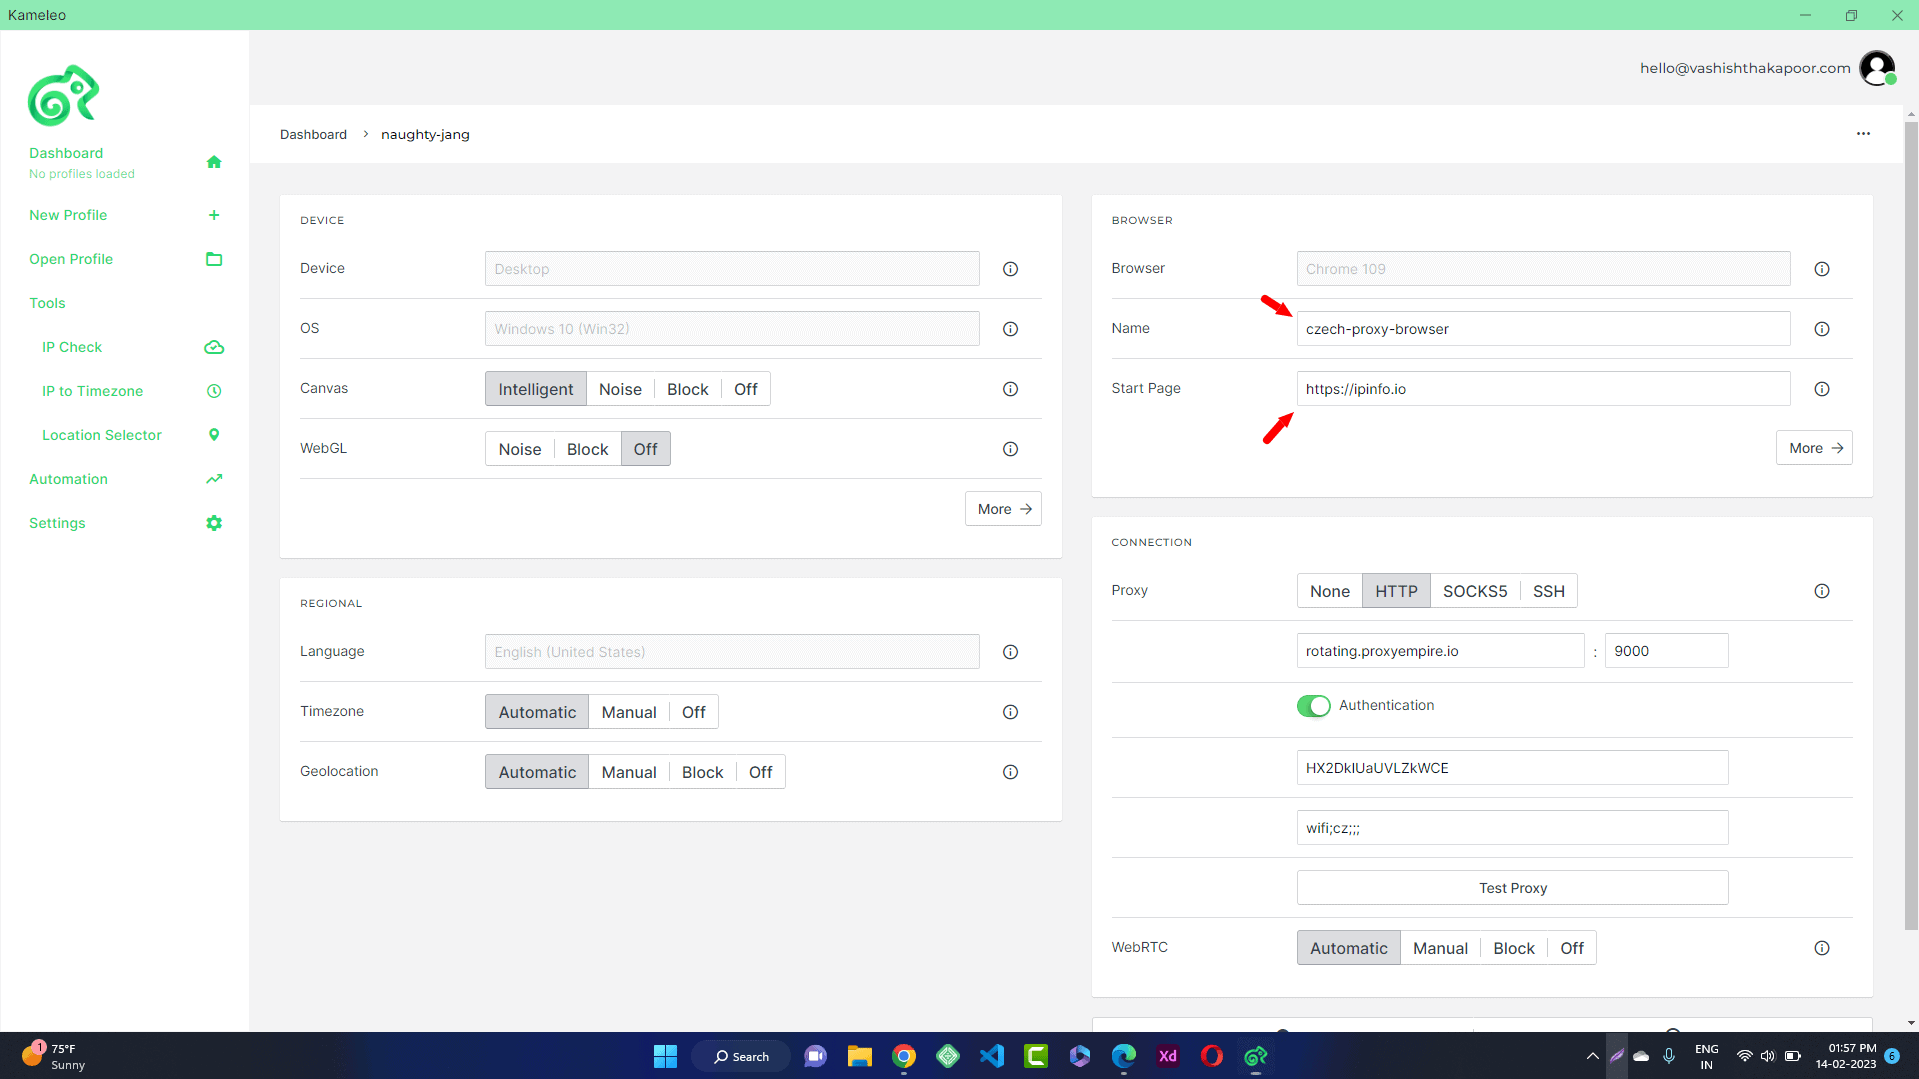Image resolution: width=1919 pixels, height=1079 pixels.
Task: Go back to Dashboard via breadcrumb
Action: coord(313,134)
